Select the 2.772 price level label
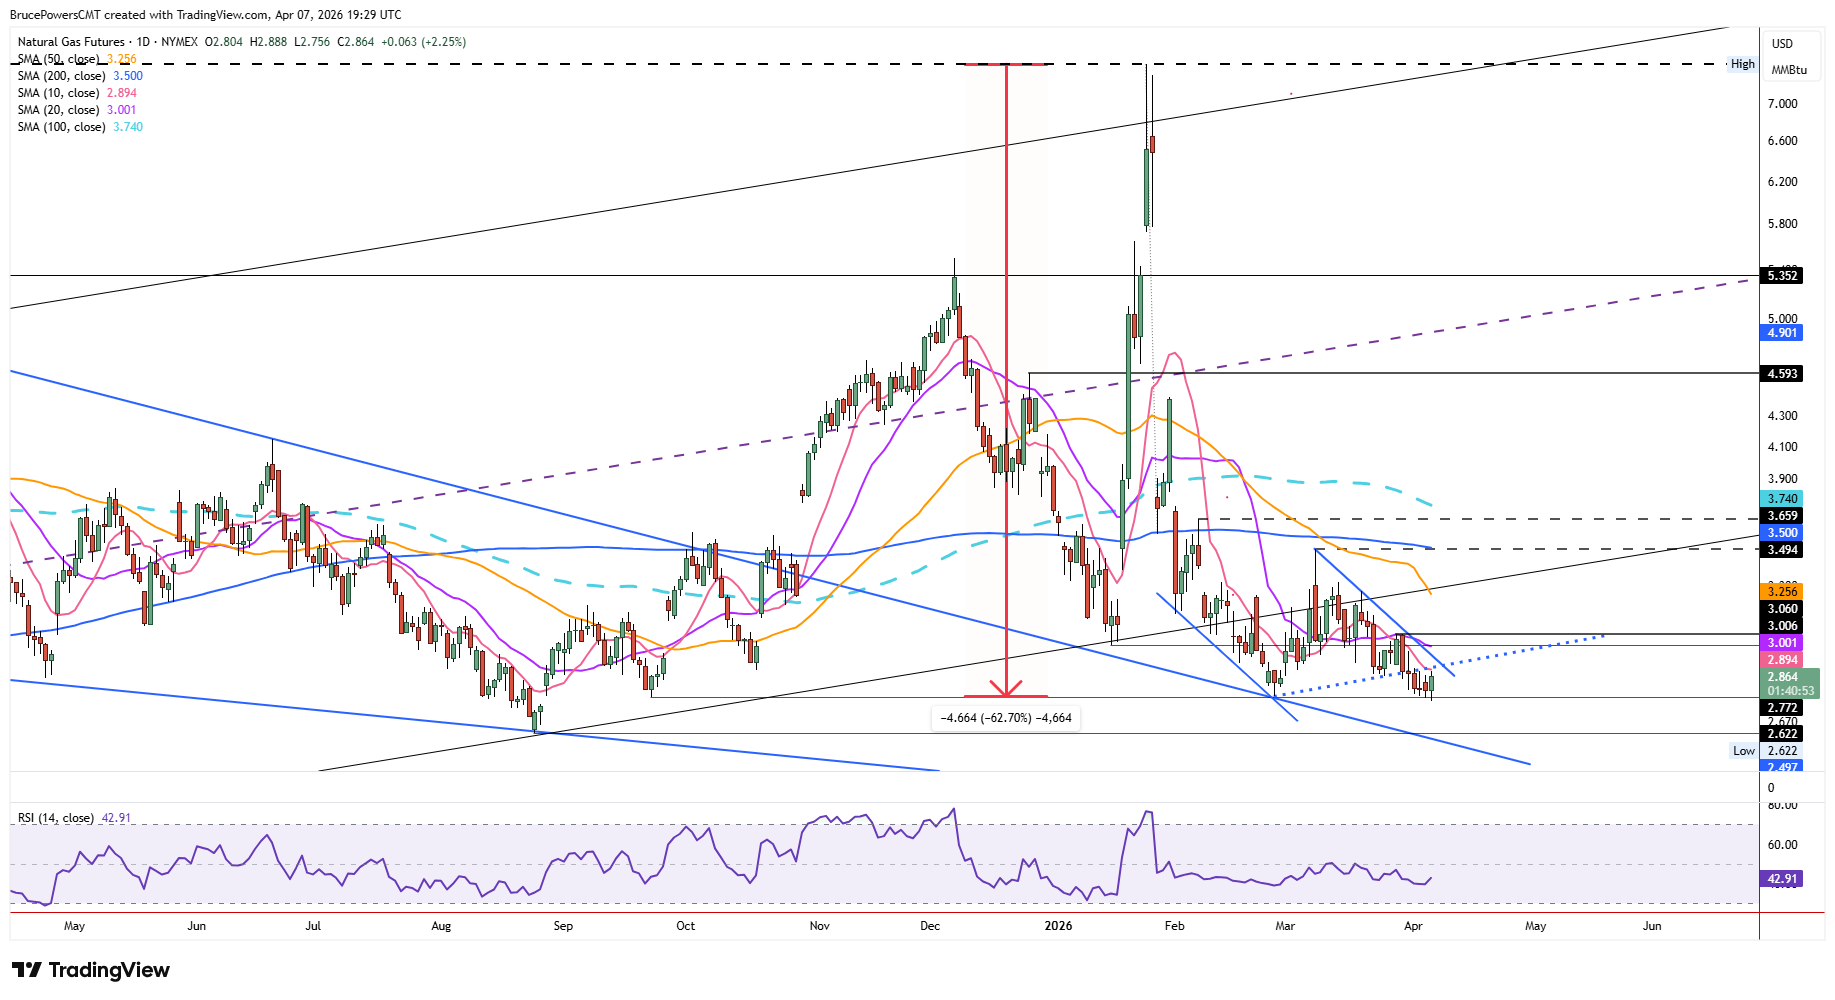1835x1000 pixels. pyautogui.click(x=1782, y=708)
